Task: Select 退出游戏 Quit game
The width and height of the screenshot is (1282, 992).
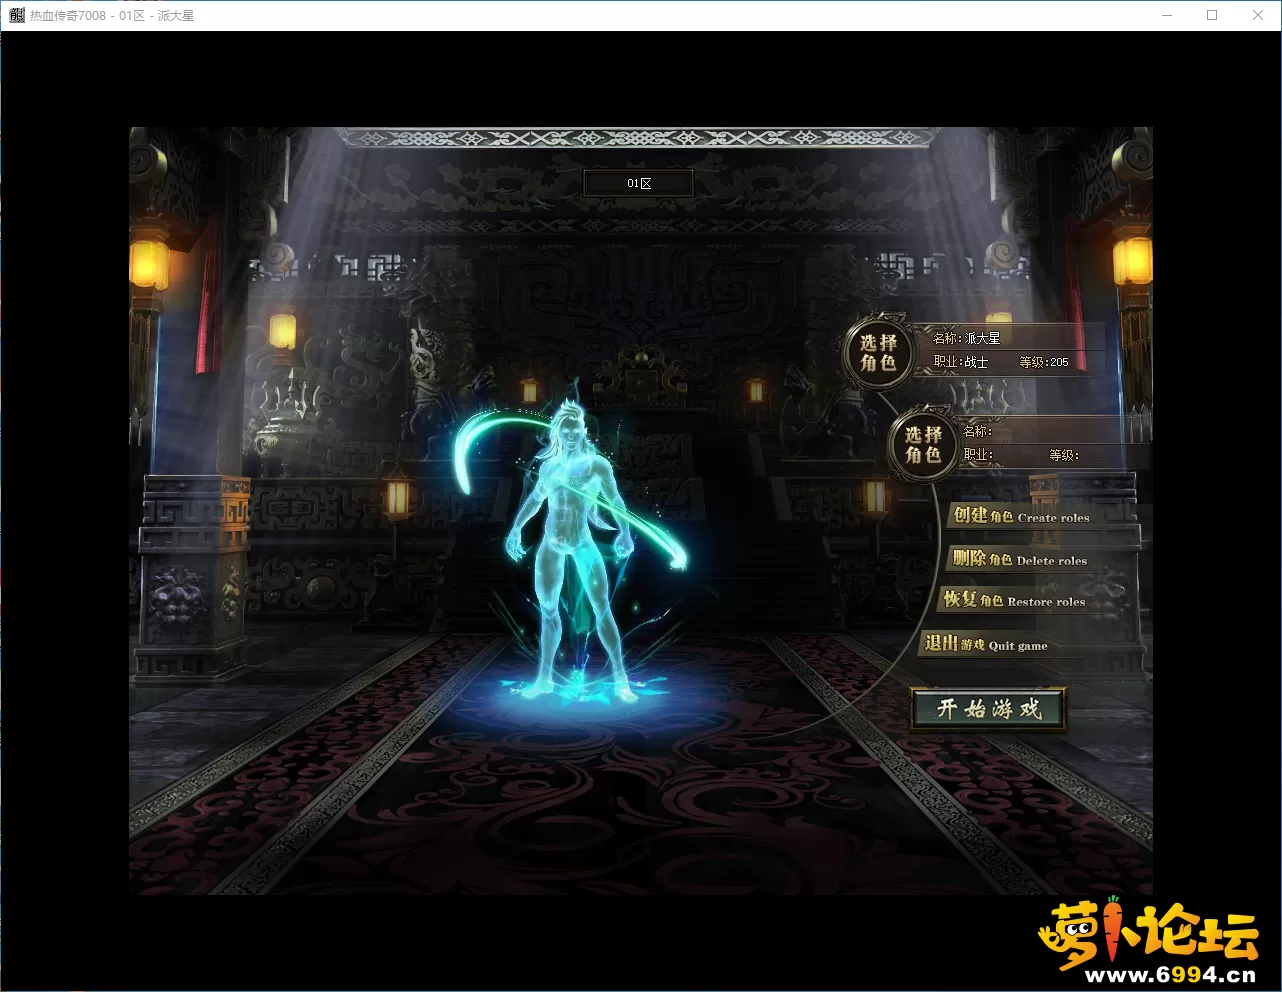Action: [986, 645]
